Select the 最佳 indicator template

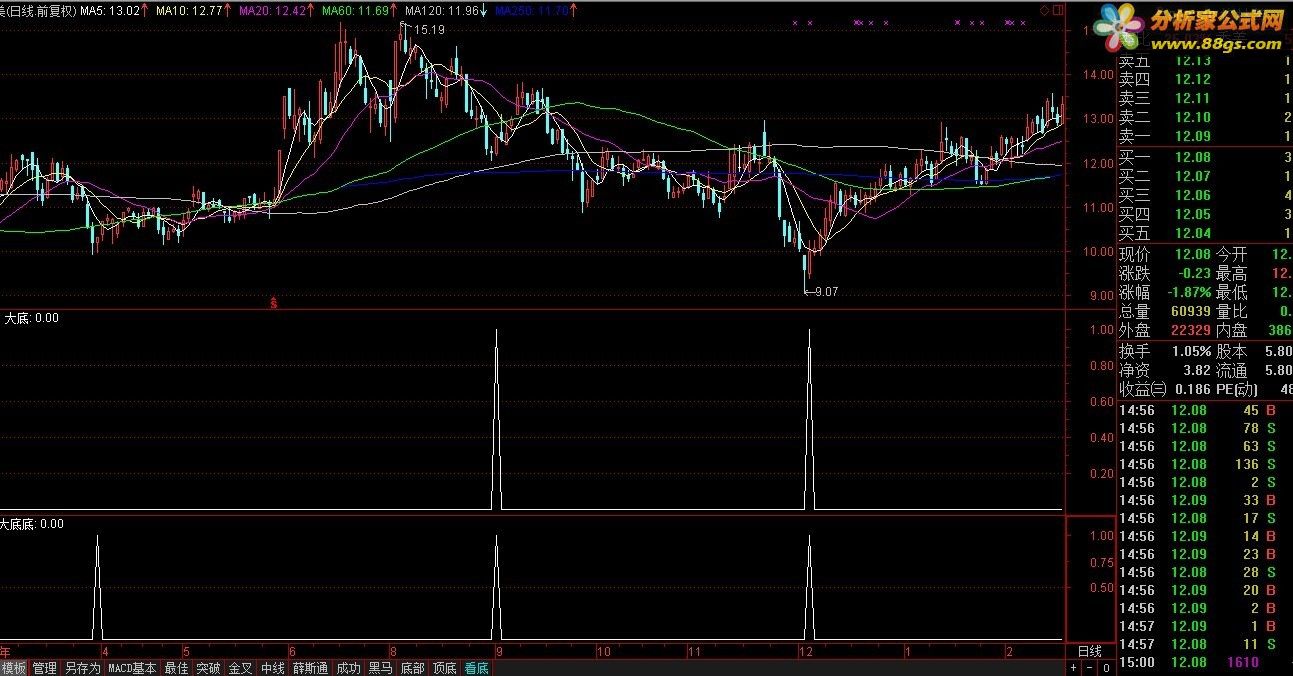tap(176, 668)
